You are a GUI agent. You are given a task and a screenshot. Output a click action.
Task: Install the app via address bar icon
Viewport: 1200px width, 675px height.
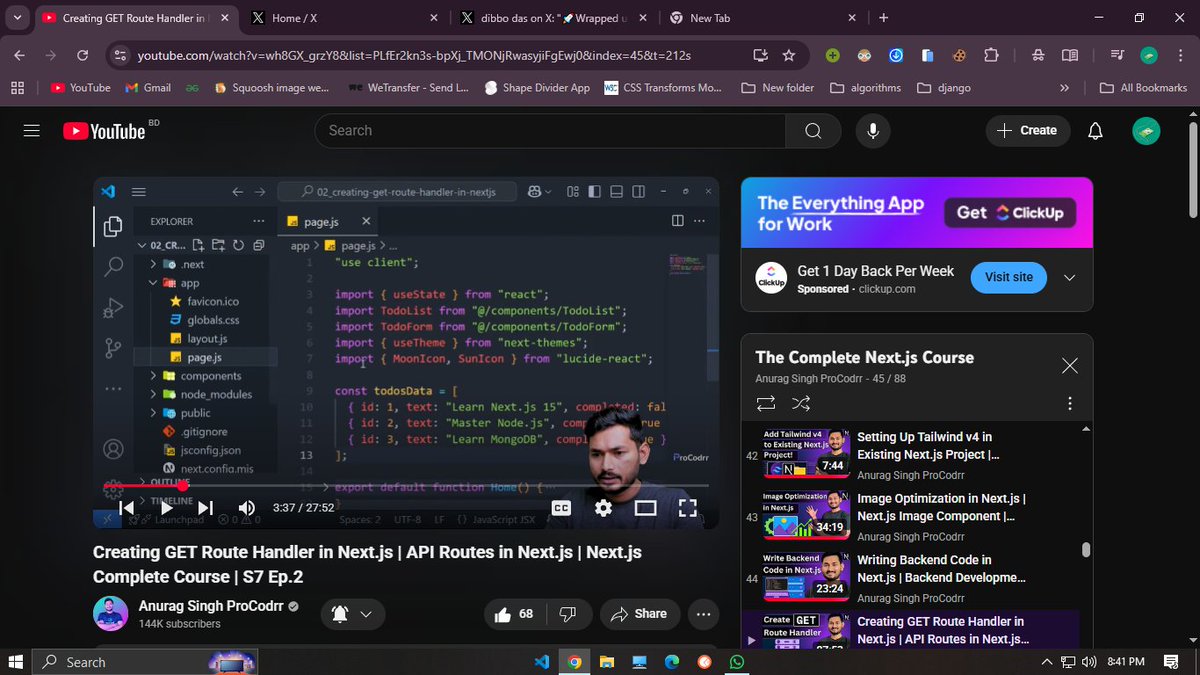click(760, 56)
